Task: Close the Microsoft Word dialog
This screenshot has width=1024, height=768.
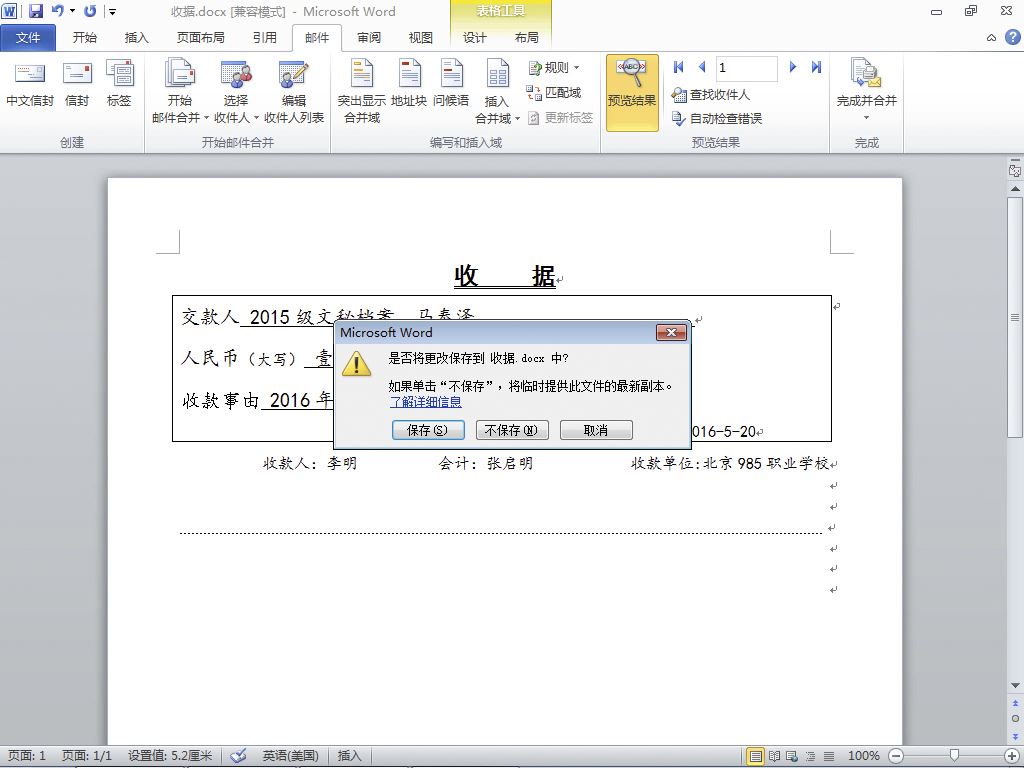Action: (671, 333)
